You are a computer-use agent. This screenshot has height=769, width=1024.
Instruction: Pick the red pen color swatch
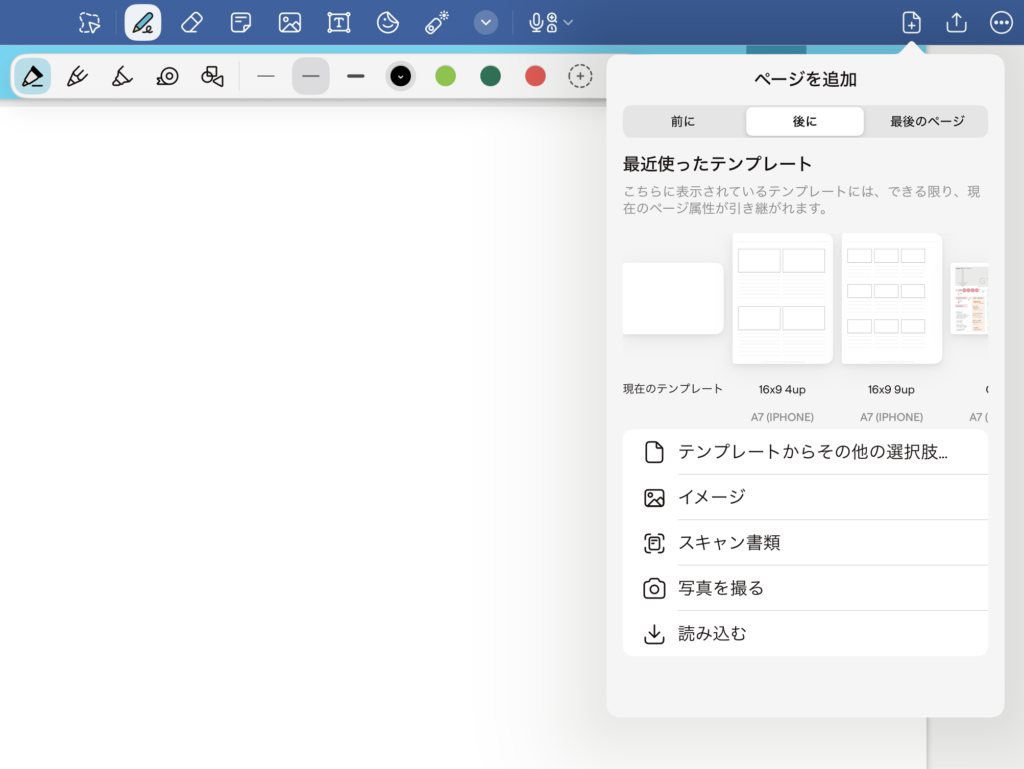click(535, 76)
